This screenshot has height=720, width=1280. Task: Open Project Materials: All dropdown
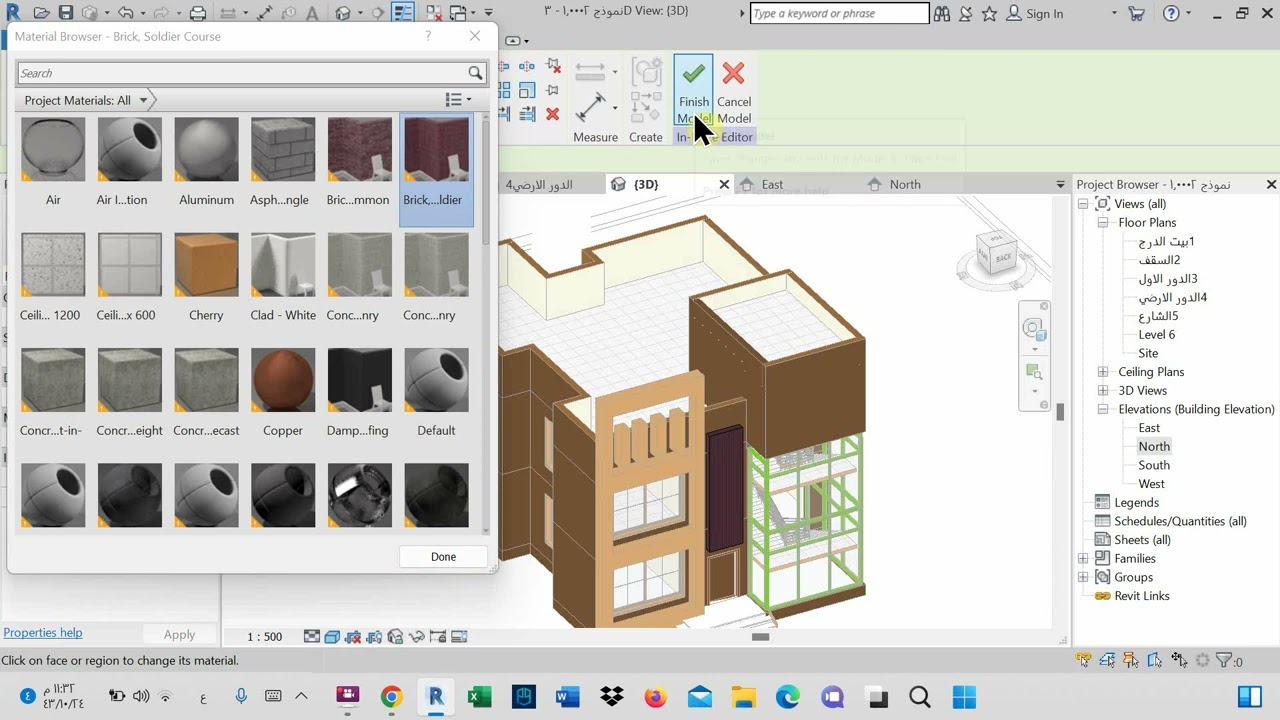86,100
